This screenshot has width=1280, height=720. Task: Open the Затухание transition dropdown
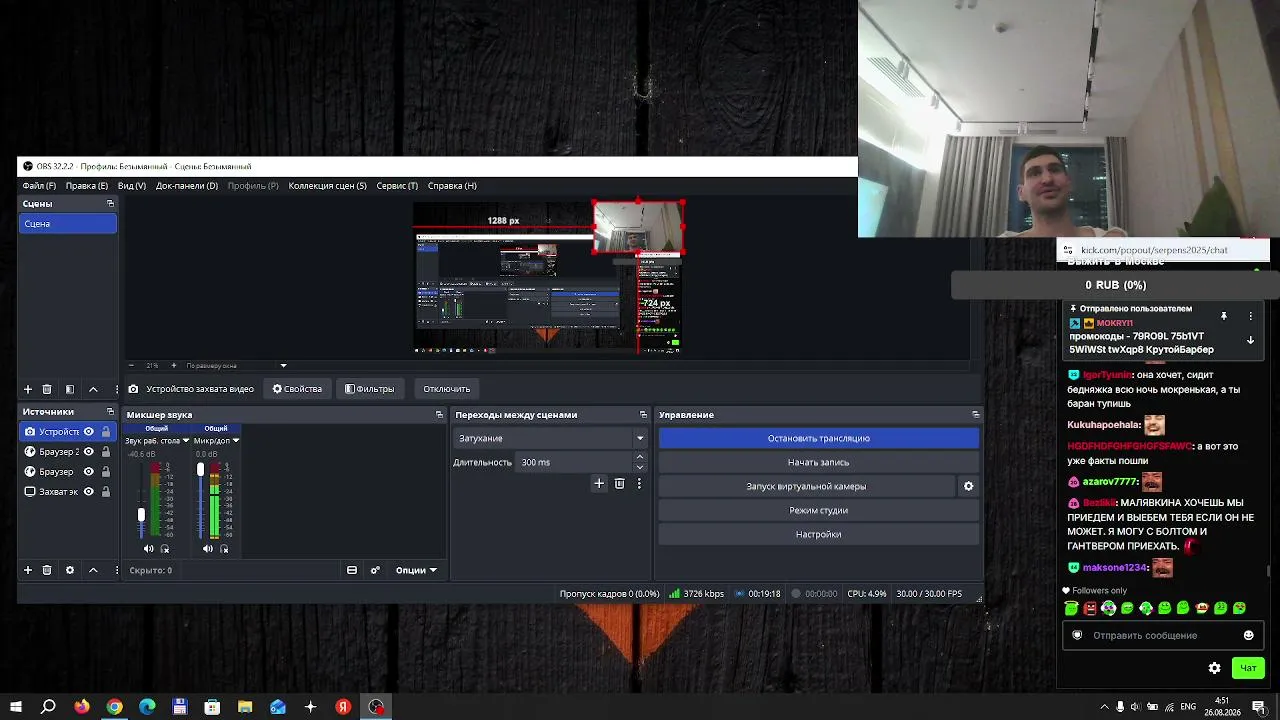click(x=550, y=438)
